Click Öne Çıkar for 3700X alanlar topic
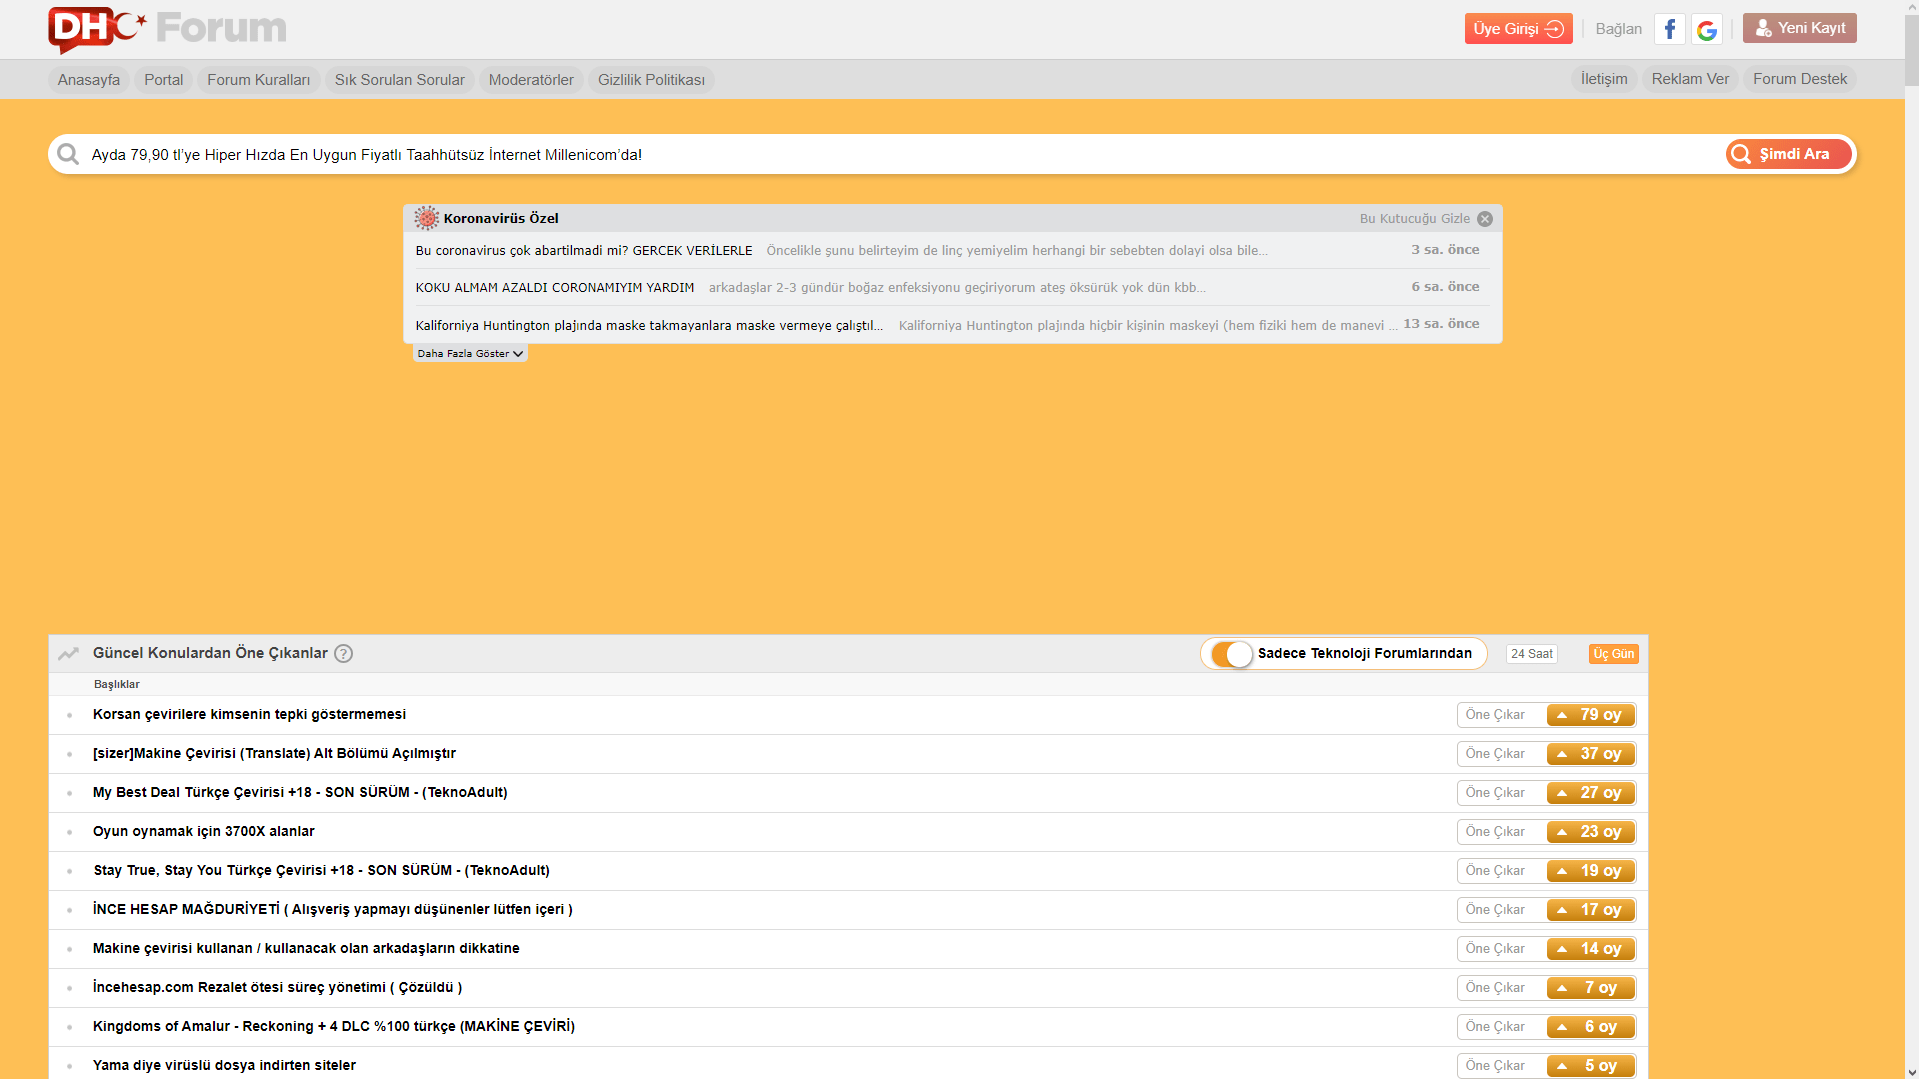 pos(1495,832)
